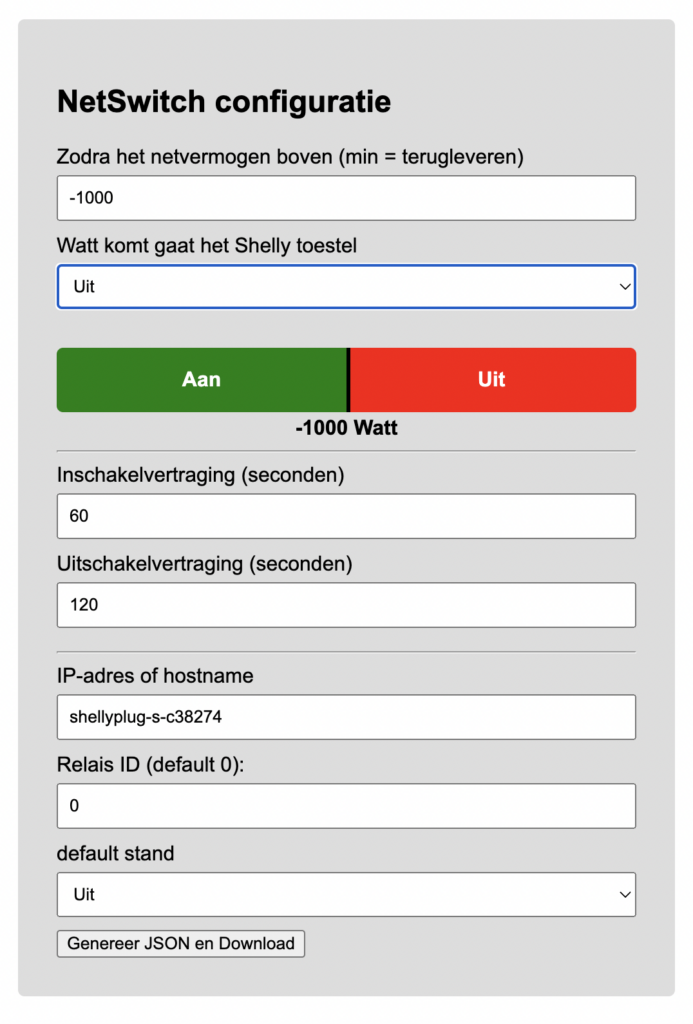693x1024 pixels.
Task: Click the netvermogen threshold field showing -1000
Action: click(x=346, y=198)
